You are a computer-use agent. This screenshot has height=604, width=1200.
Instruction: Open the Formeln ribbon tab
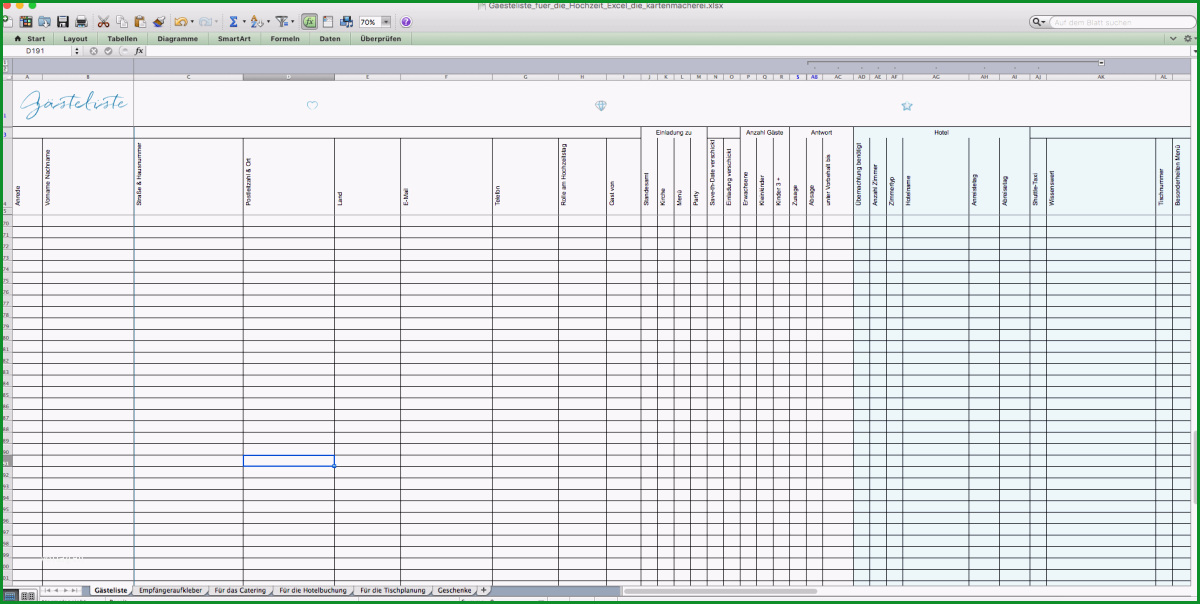[x=284, y=38]
